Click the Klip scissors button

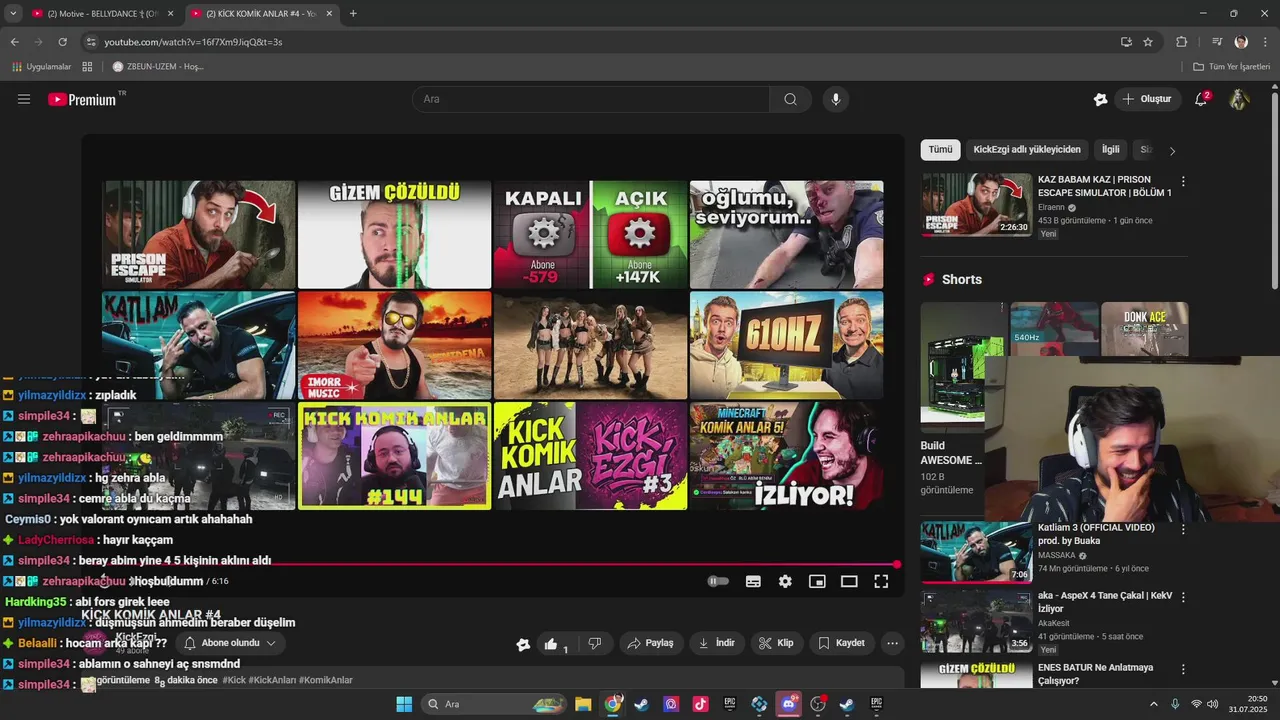point(776,643)
